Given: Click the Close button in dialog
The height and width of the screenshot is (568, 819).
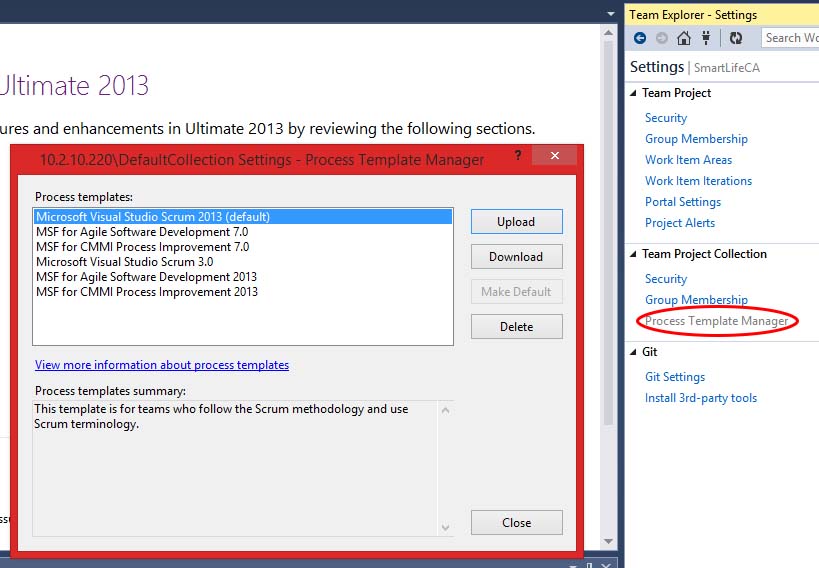Looking at the screenshot, I should (x=517, y=523).
